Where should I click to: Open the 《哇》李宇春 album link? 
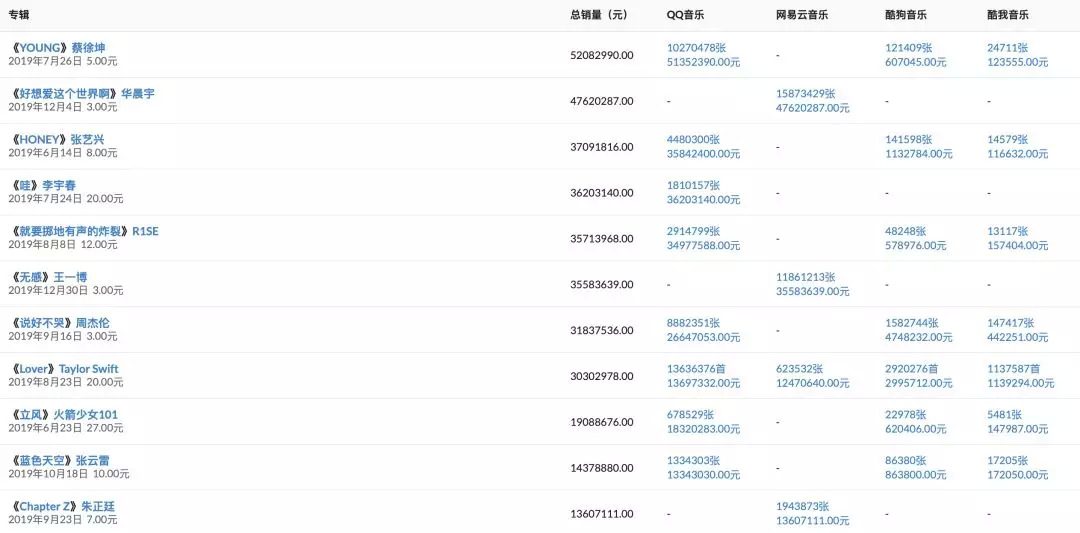point(42,185)
